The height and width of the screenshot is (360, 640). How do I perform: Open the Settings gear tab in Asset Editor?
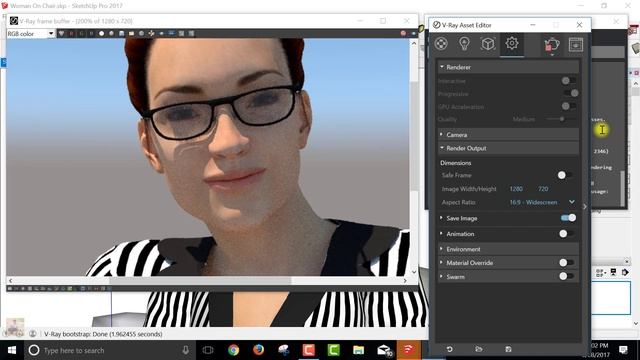point(511,43)
